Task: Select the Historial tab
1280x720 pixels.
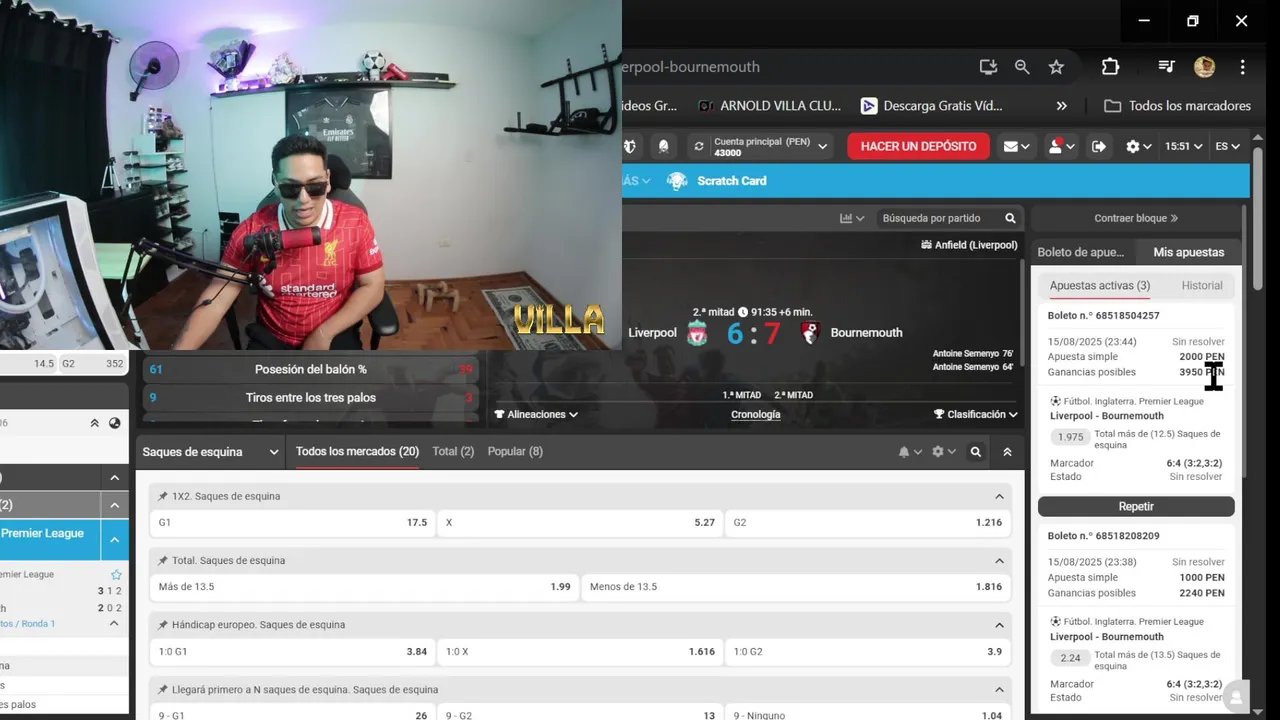Action: point(1202,286)
